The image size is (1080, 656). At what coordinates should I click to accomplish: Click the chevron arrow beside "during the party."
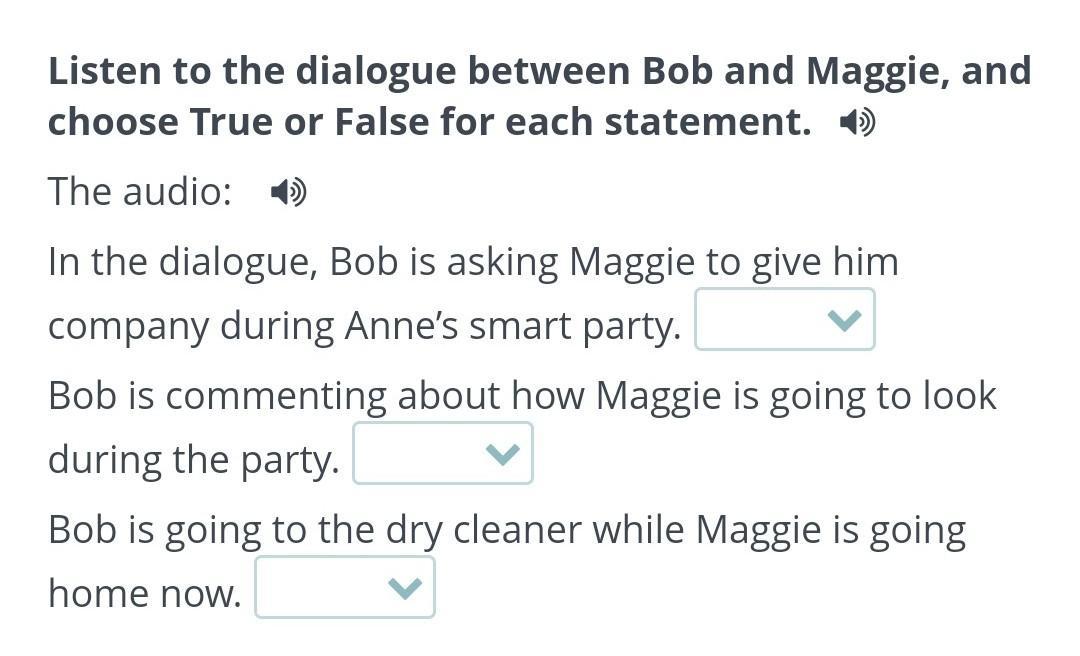(503, 454)
